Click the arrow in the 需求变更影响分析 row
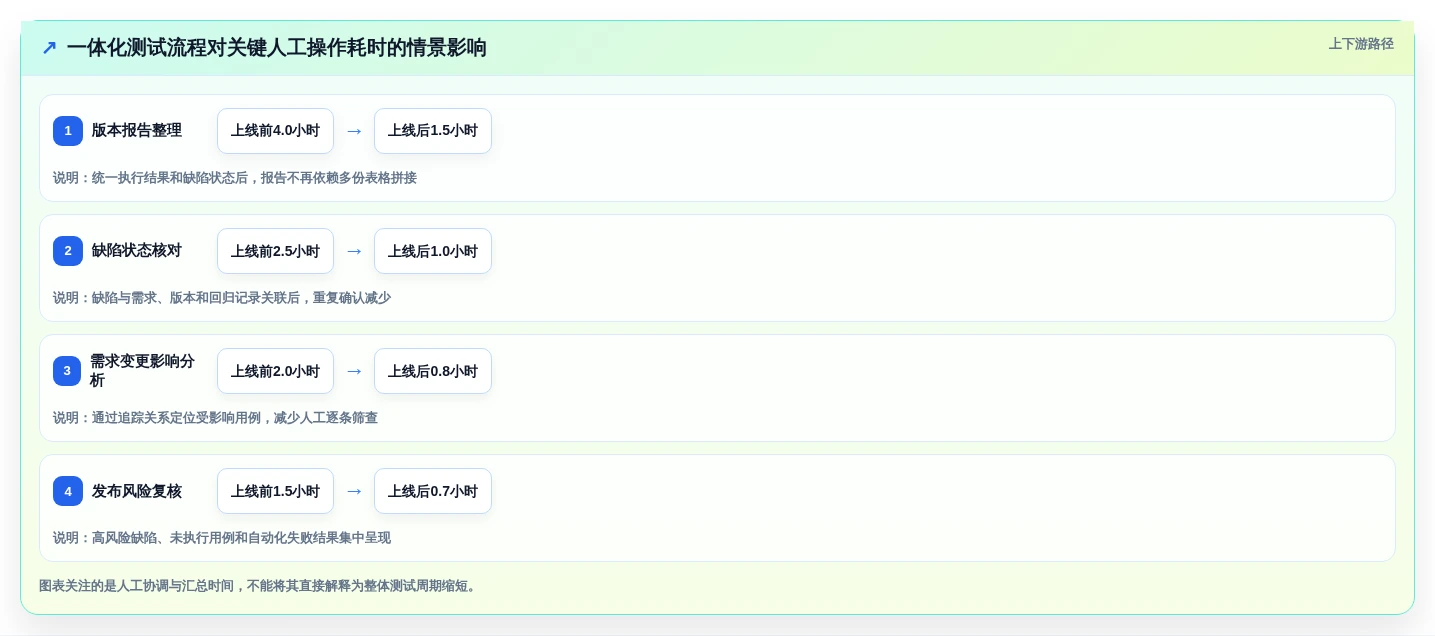 (x=354, y=371)
